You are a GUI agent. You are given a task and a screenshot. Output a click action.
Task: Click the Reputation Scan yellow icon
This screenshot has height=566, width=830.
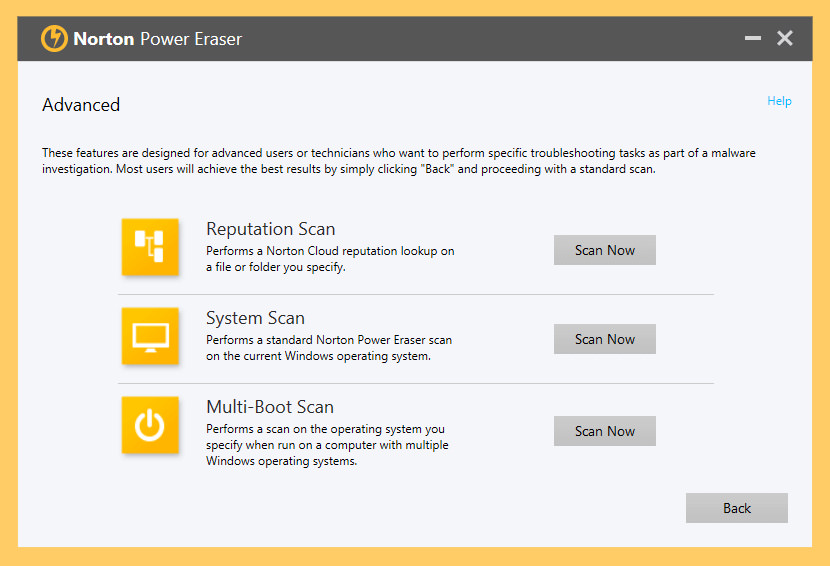click(150, 247)
